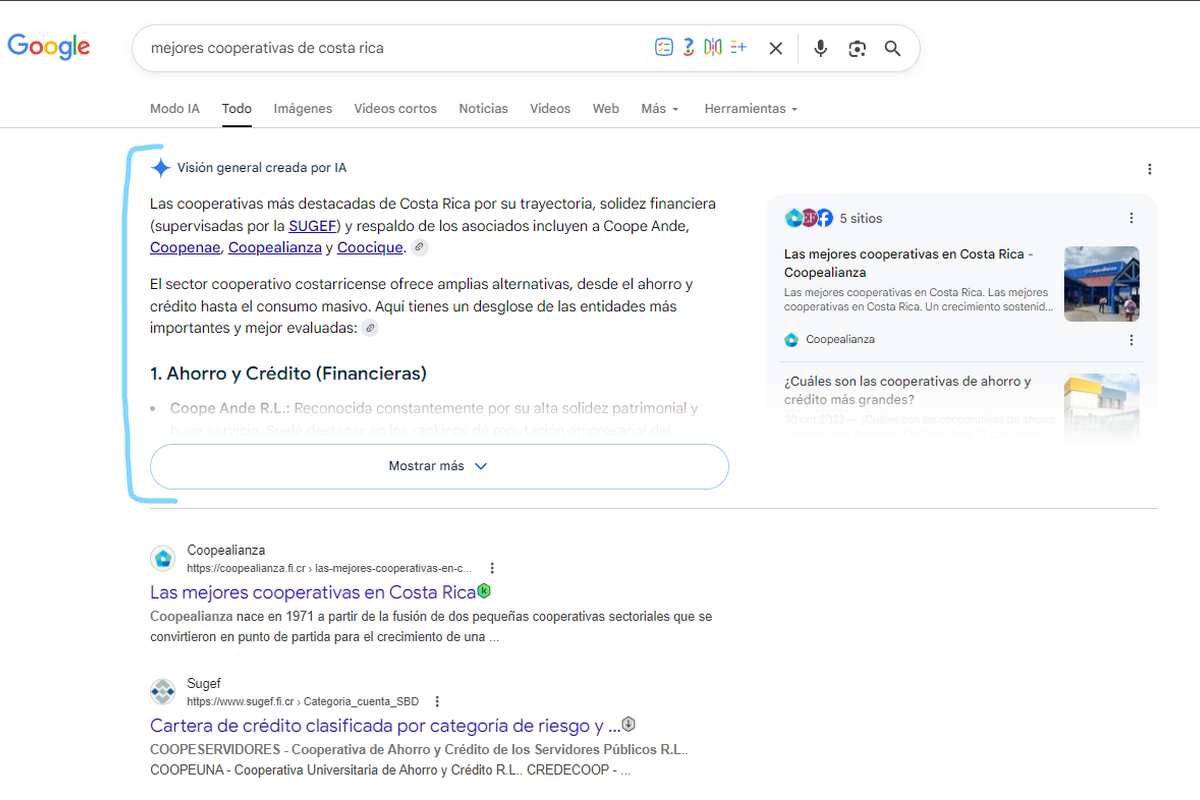
Task: Click the AI overview sparkle icon
Action: pyautogui.click(x=161, y=167)
